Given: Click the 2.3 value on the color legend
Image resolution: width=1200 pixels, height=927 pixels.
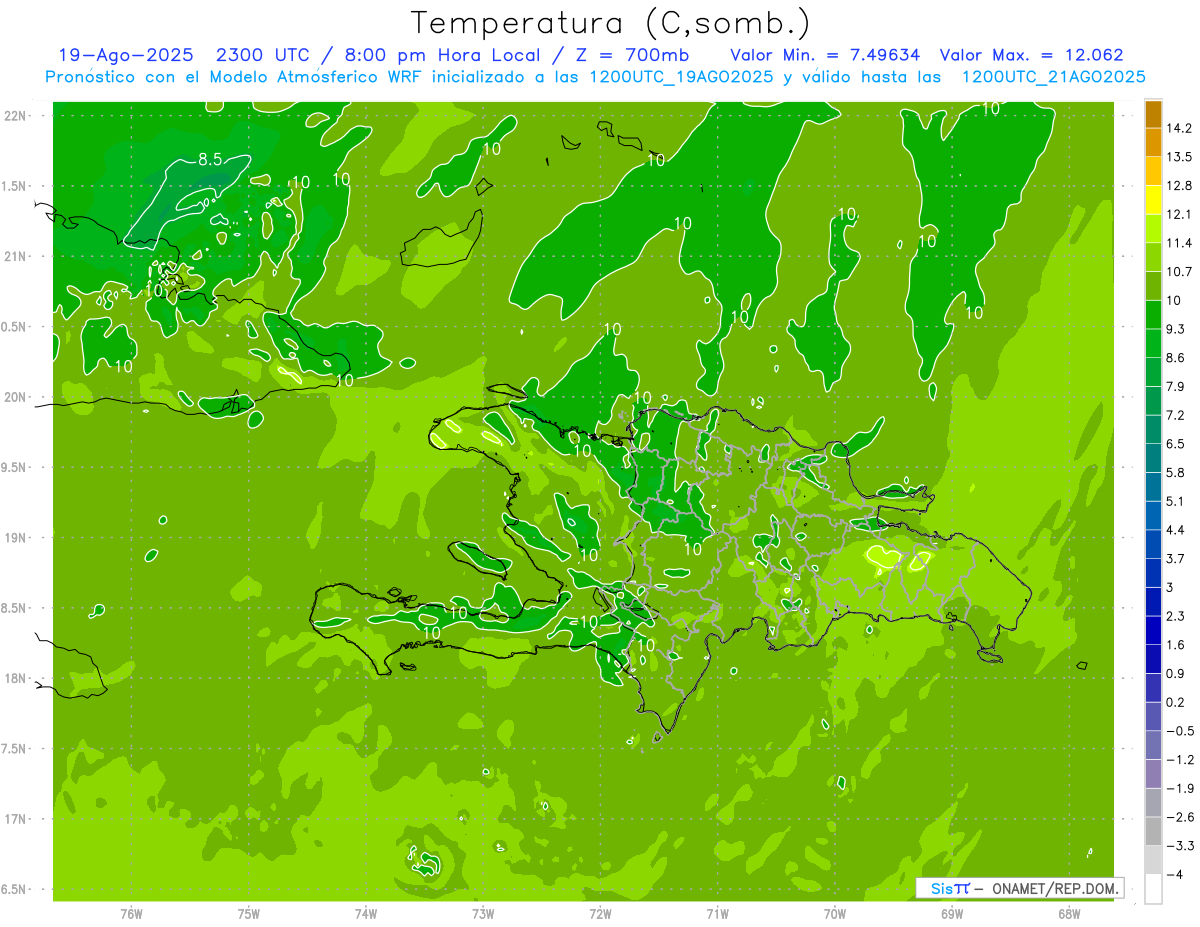Looking at the screenshot, I should [x=1177, y=616].
